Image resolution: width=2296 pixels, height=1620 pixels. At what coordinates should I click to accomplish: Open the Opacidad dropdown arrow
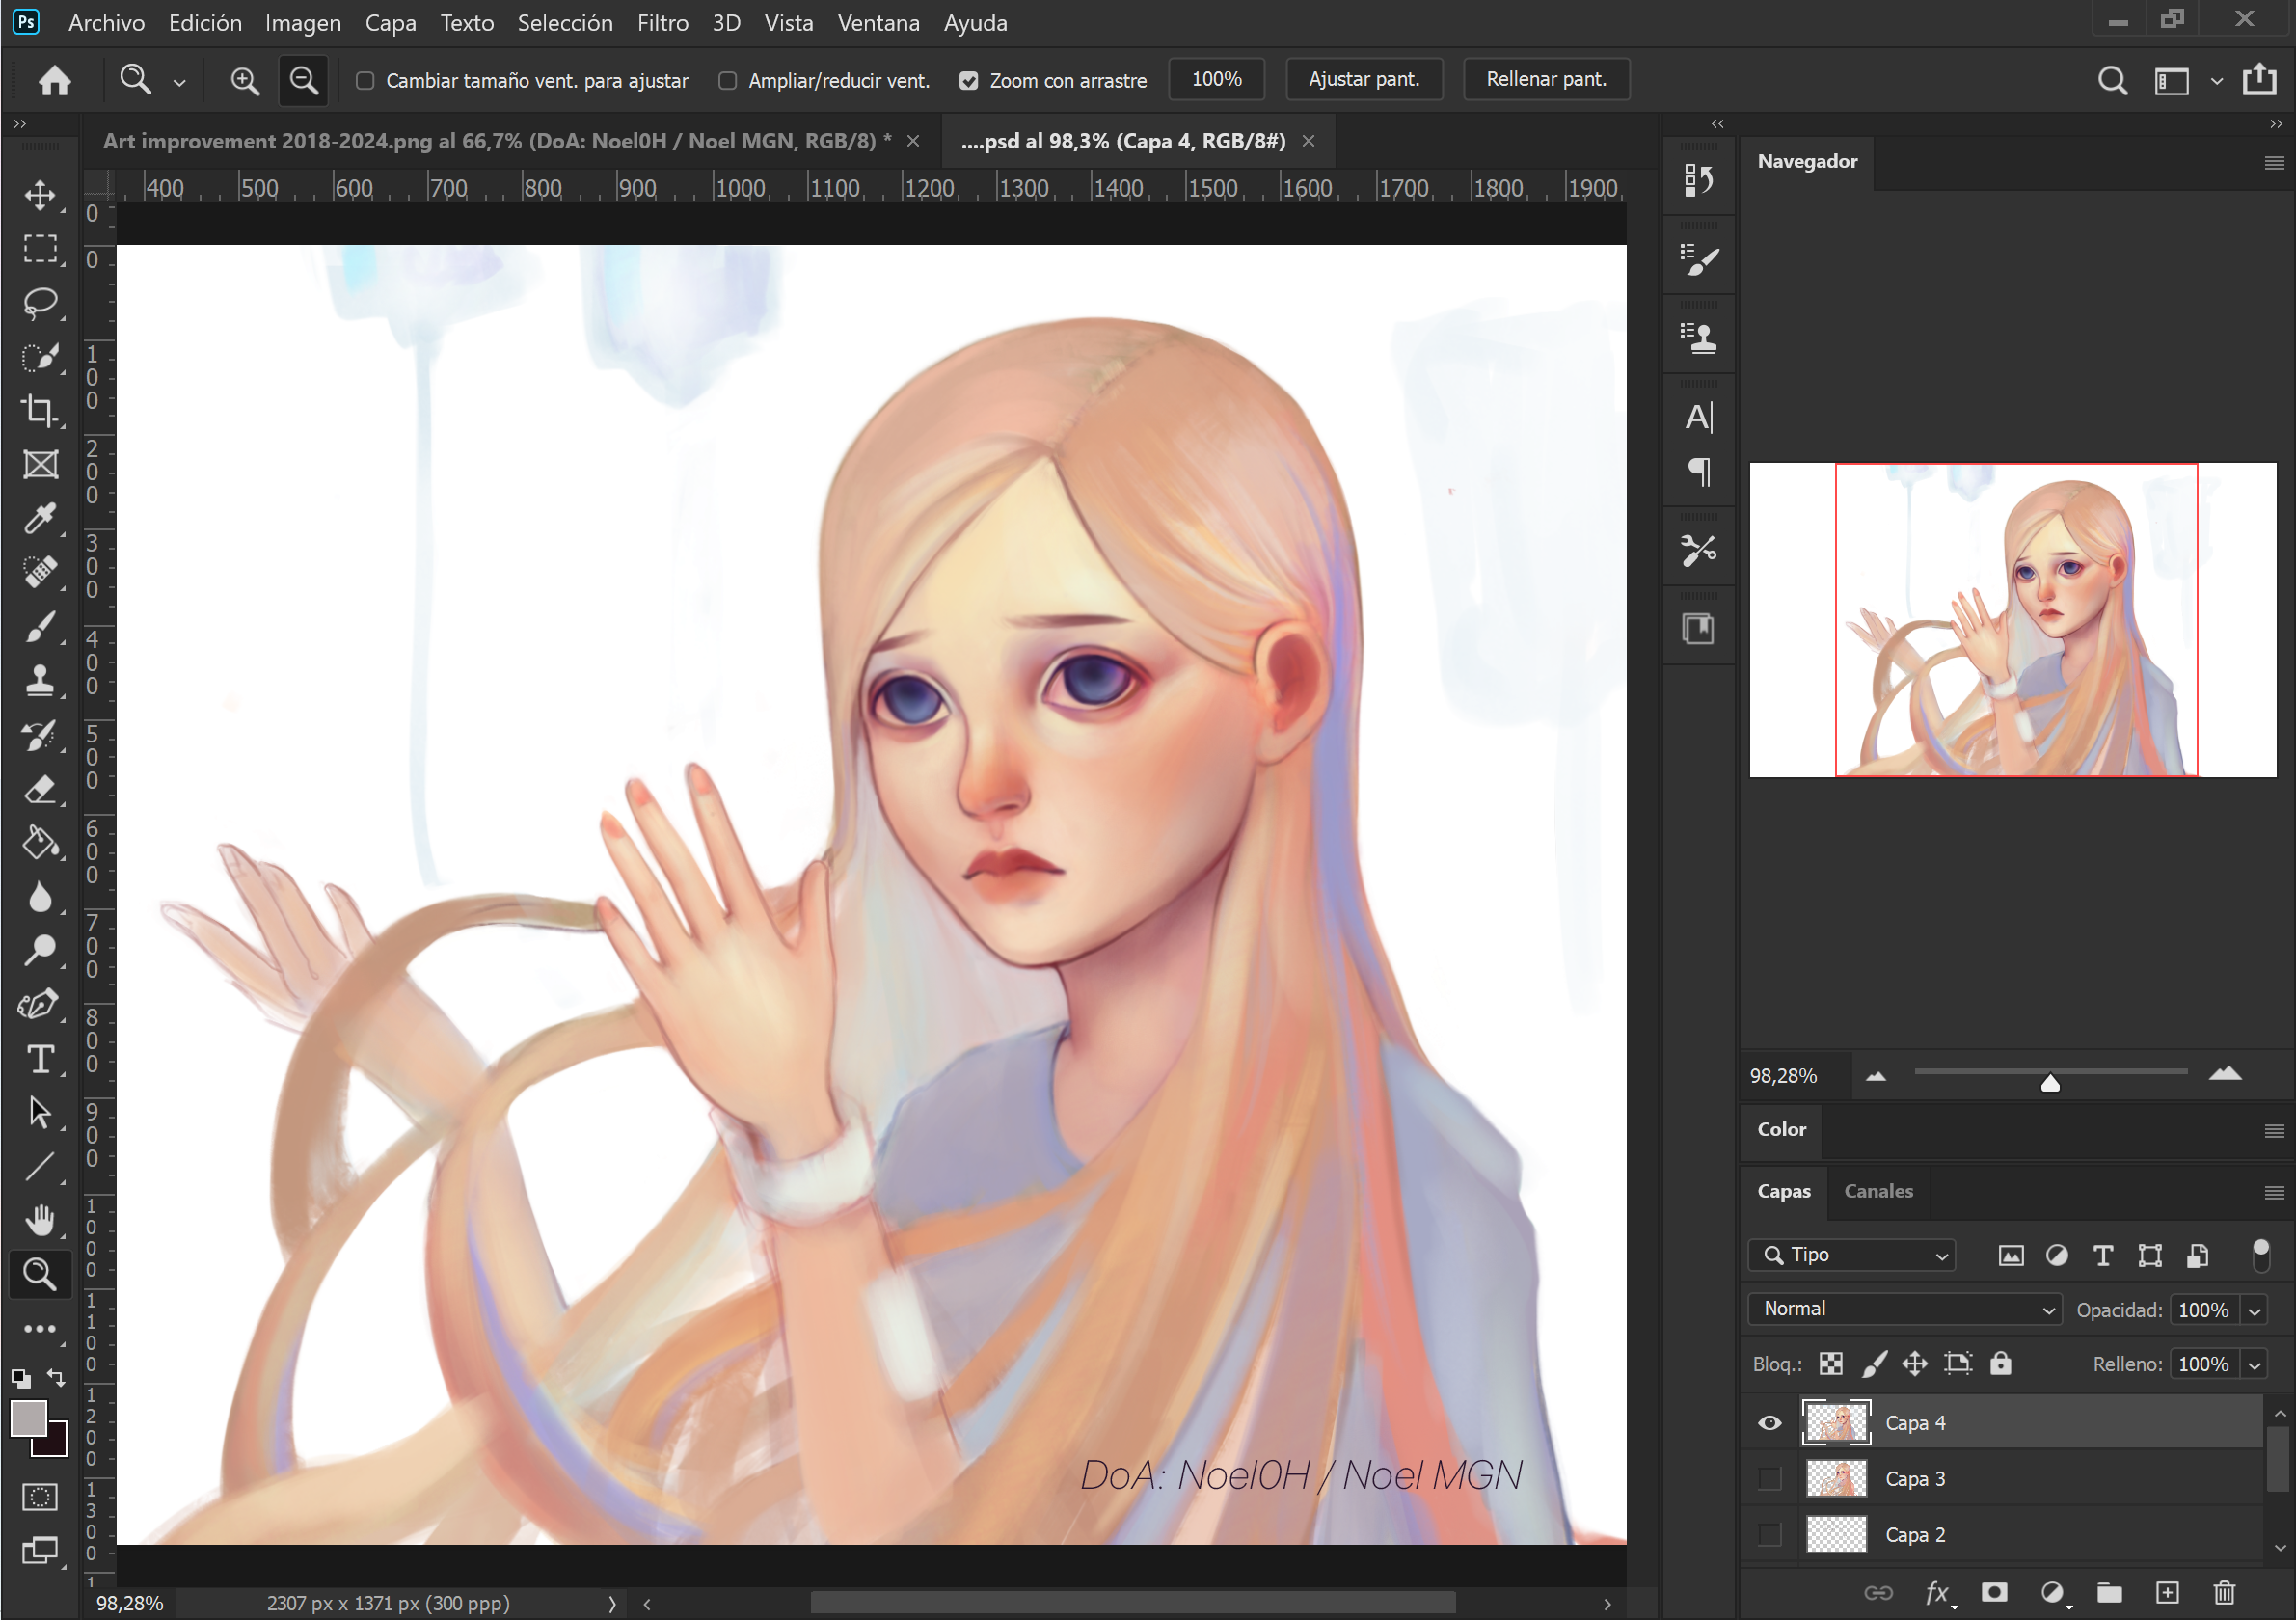(2254, 1311)
